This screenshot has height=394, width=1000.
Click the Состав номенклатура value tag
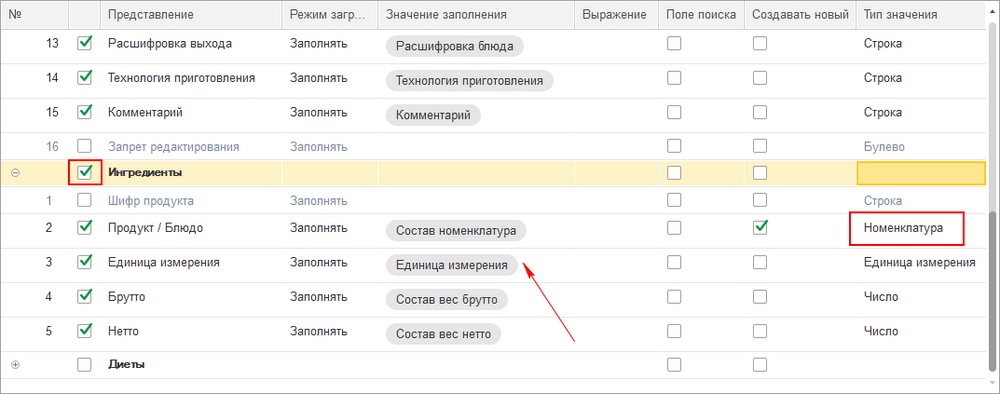[455, 231]
